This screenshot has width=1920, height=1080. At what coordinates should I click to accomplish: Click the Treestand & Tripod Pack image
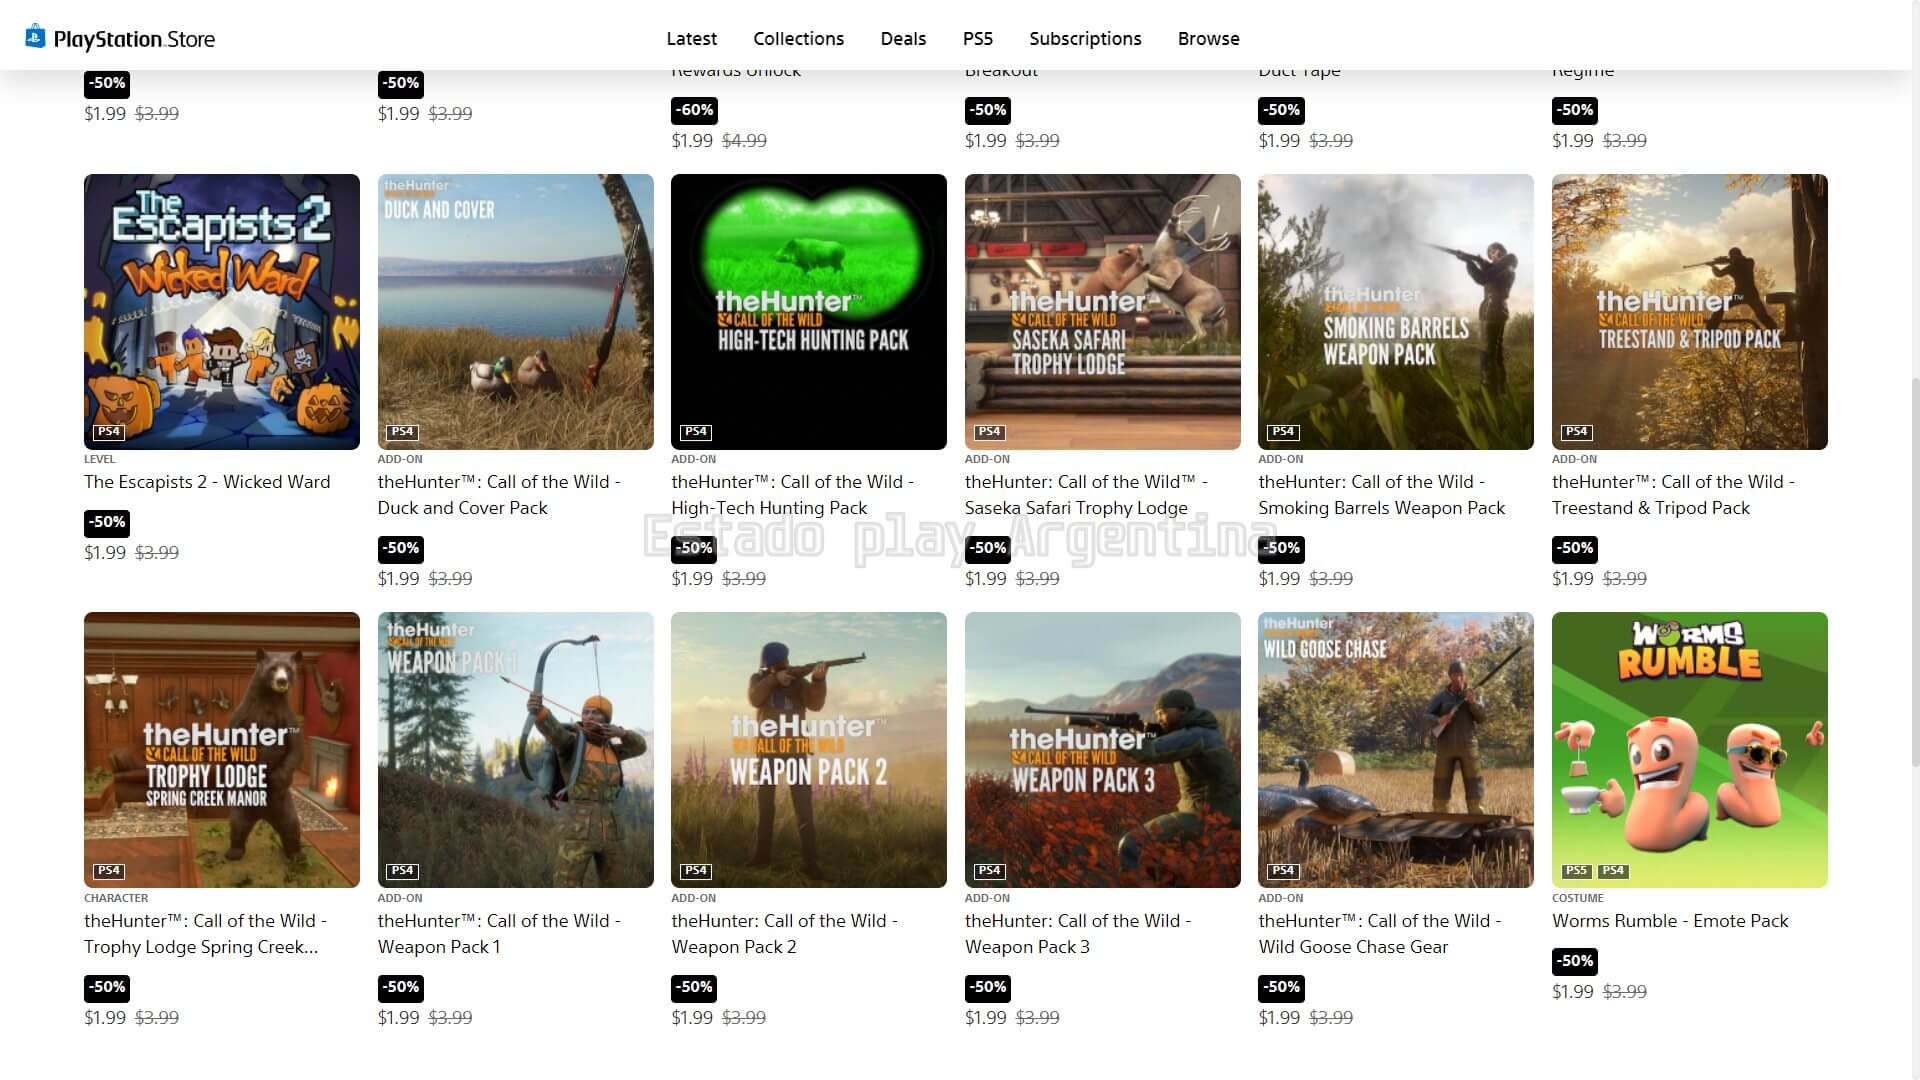1689,312
